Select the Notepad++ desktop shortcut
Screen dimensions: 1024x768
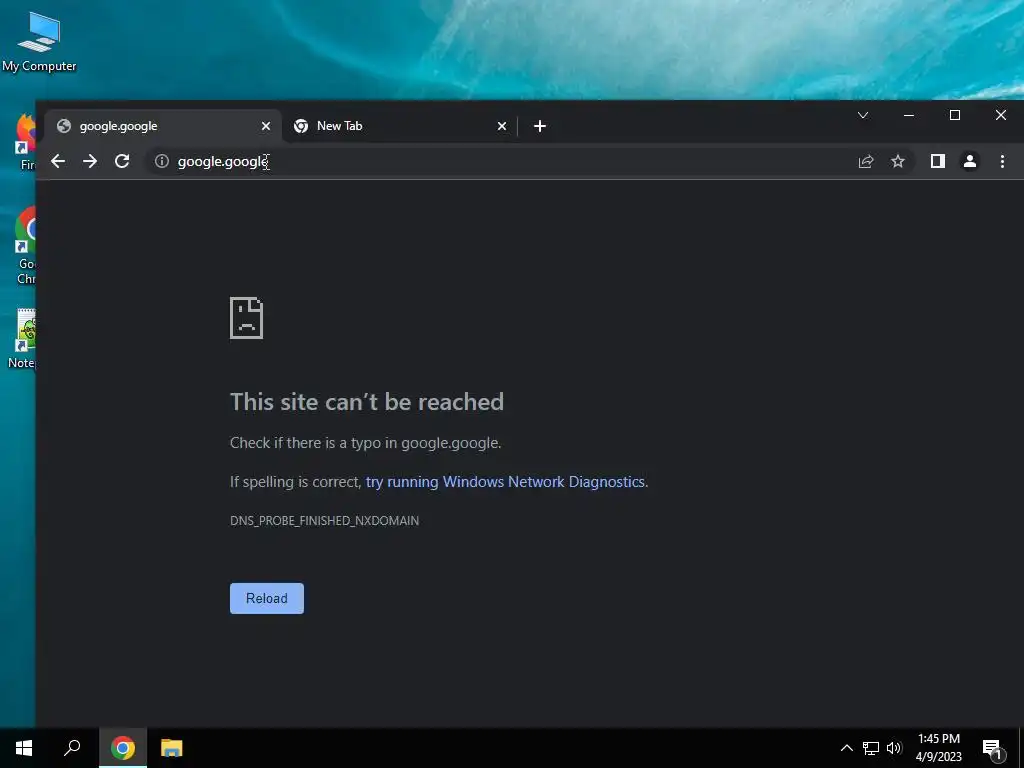coord(24,339)
